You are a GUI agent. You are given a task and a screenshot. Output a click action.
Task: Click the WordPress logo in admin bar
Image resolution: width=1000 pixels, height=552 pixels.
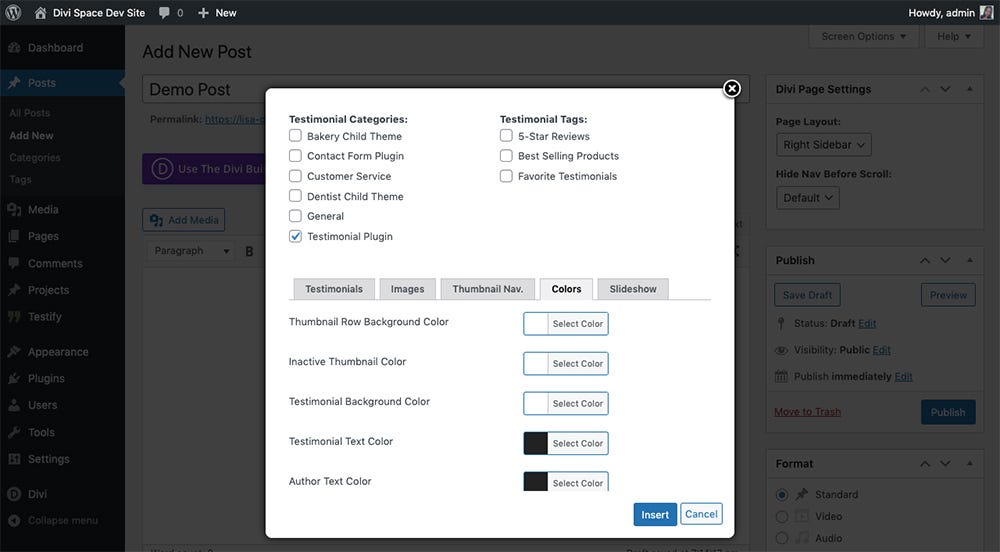tap(13, 13)
